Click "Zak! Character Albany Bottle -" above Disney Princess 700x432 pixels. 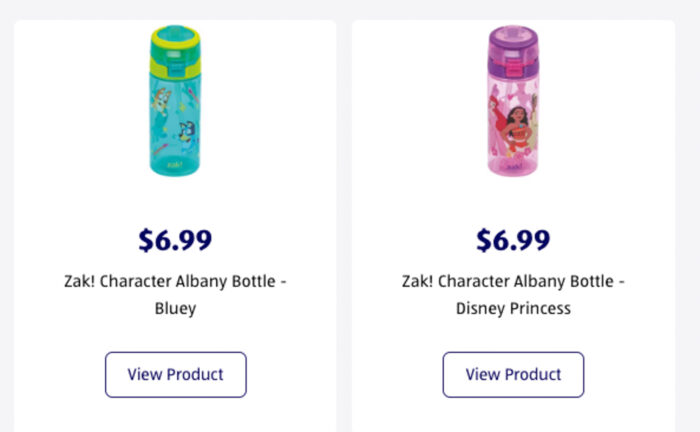point(513,282)
